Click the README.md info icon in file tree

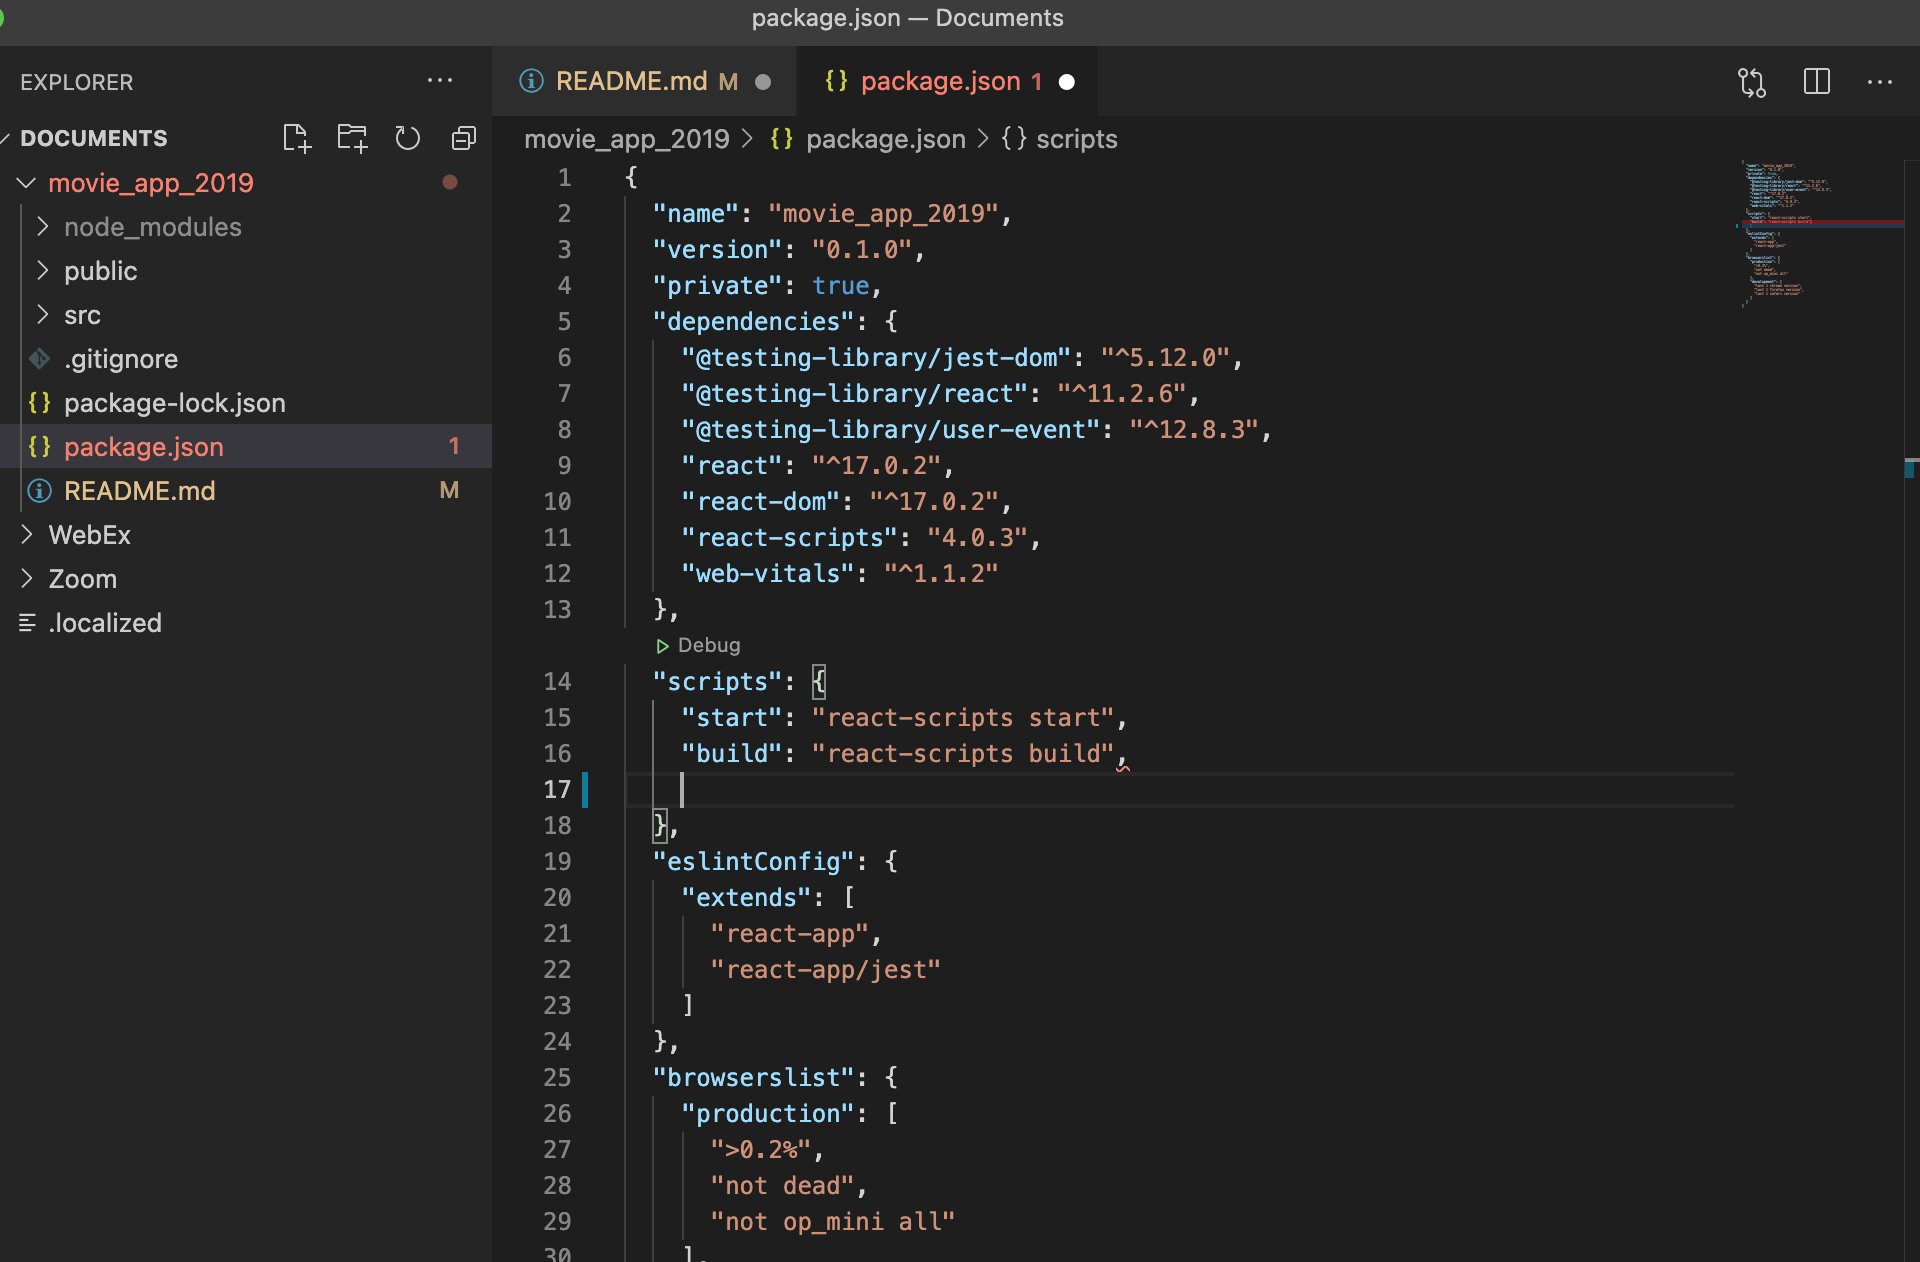40,490
